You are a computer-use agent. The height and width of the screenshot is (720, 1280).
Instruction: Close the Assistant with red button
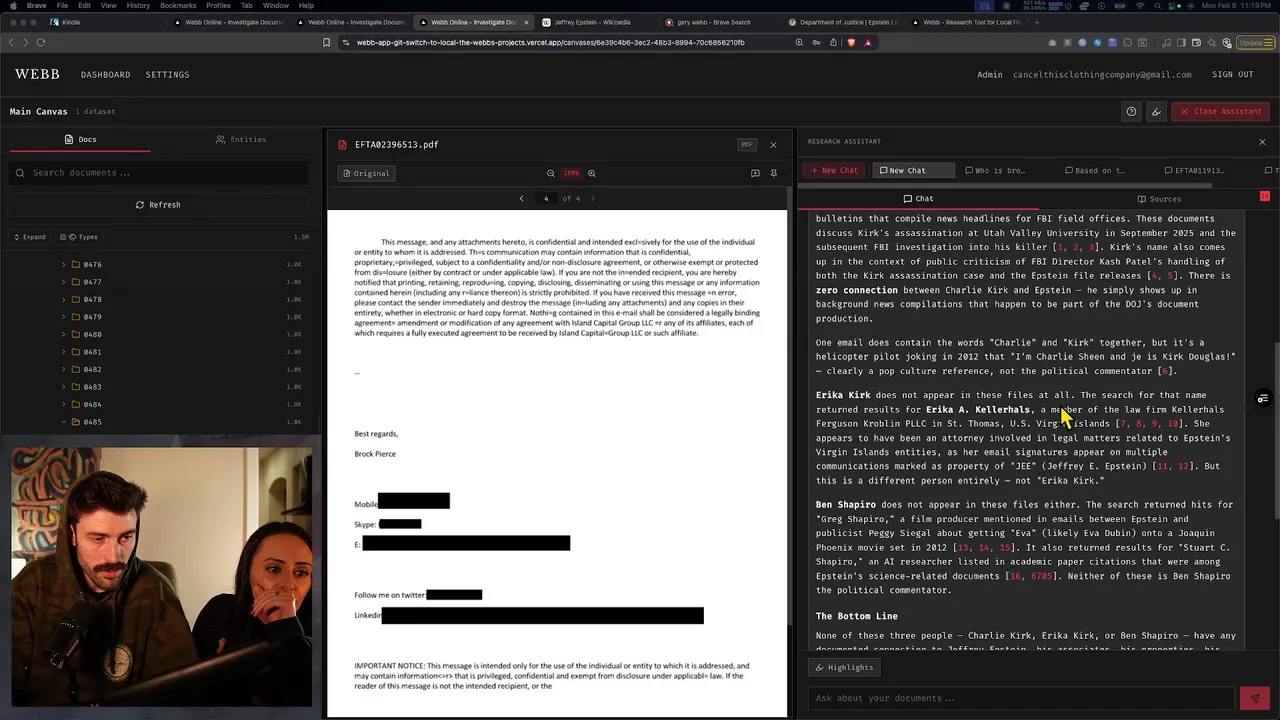pos(1220,111)
